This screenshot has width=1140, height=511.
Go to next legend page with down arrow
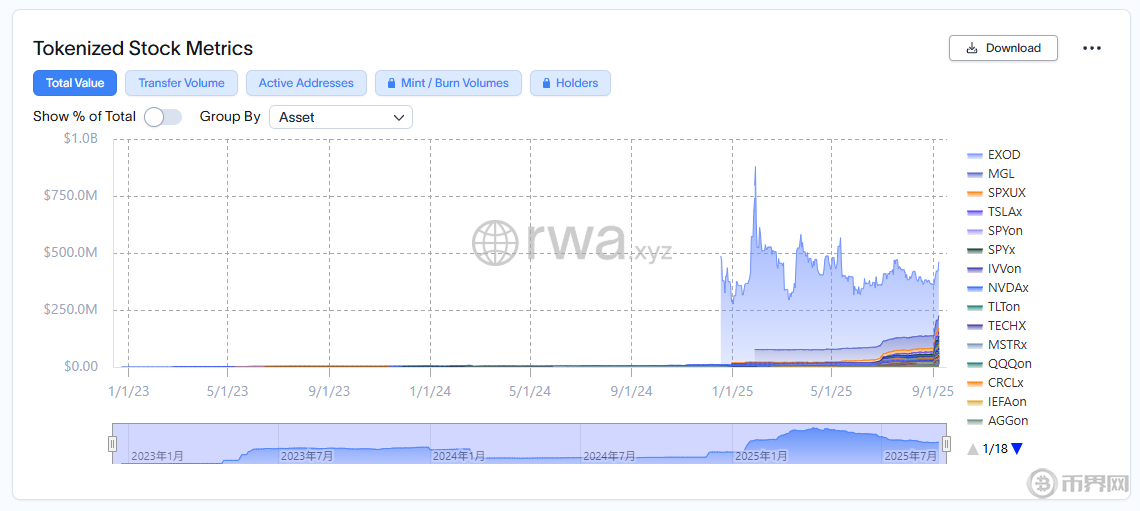click(x=1016, y=449)
